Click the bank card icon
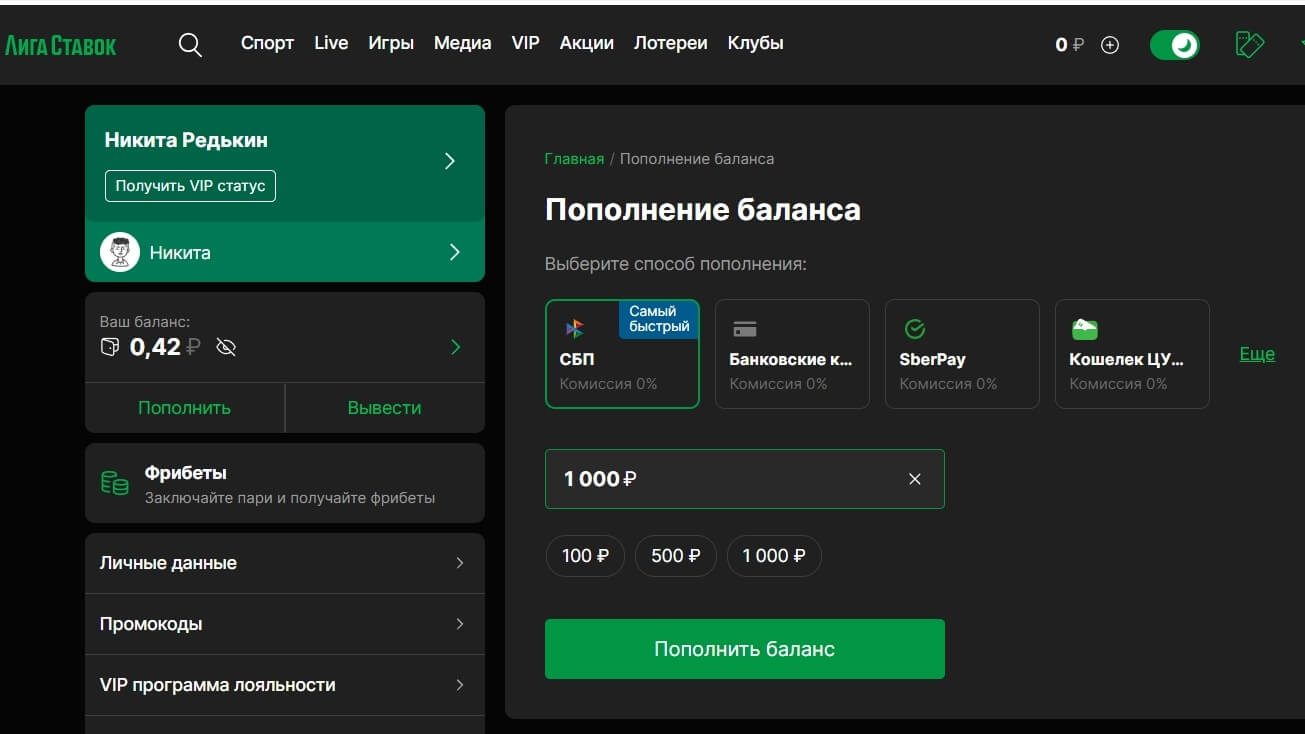This screenshot has height=734, width=1305. pos(745,329)
